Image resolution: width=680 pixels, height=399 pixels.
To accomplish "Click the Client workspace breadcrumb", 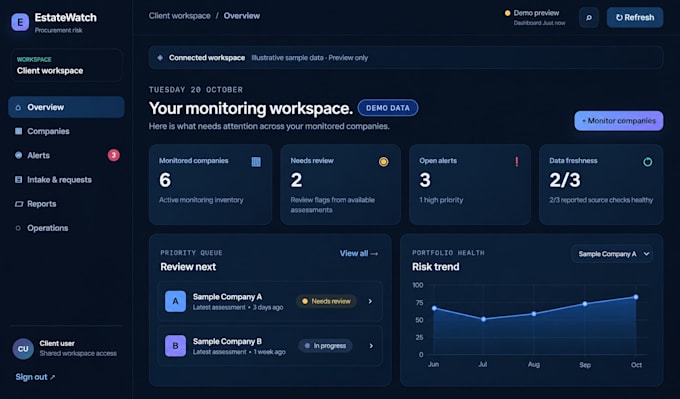I will pyautogui.click(x=180, y=16).
